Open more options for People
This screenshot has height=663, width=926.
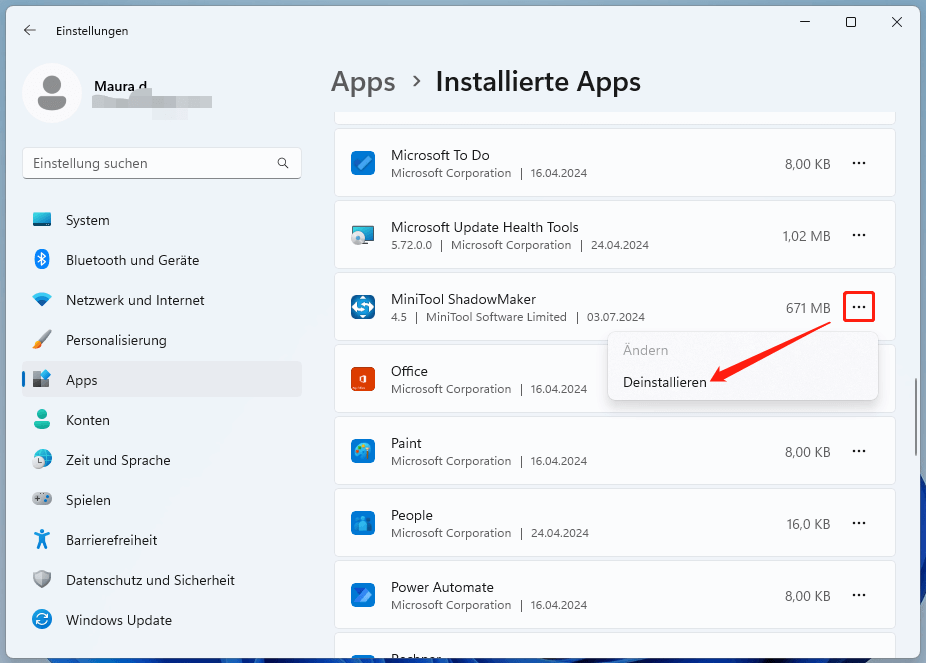pyautogui.click(x=859, y=523)
